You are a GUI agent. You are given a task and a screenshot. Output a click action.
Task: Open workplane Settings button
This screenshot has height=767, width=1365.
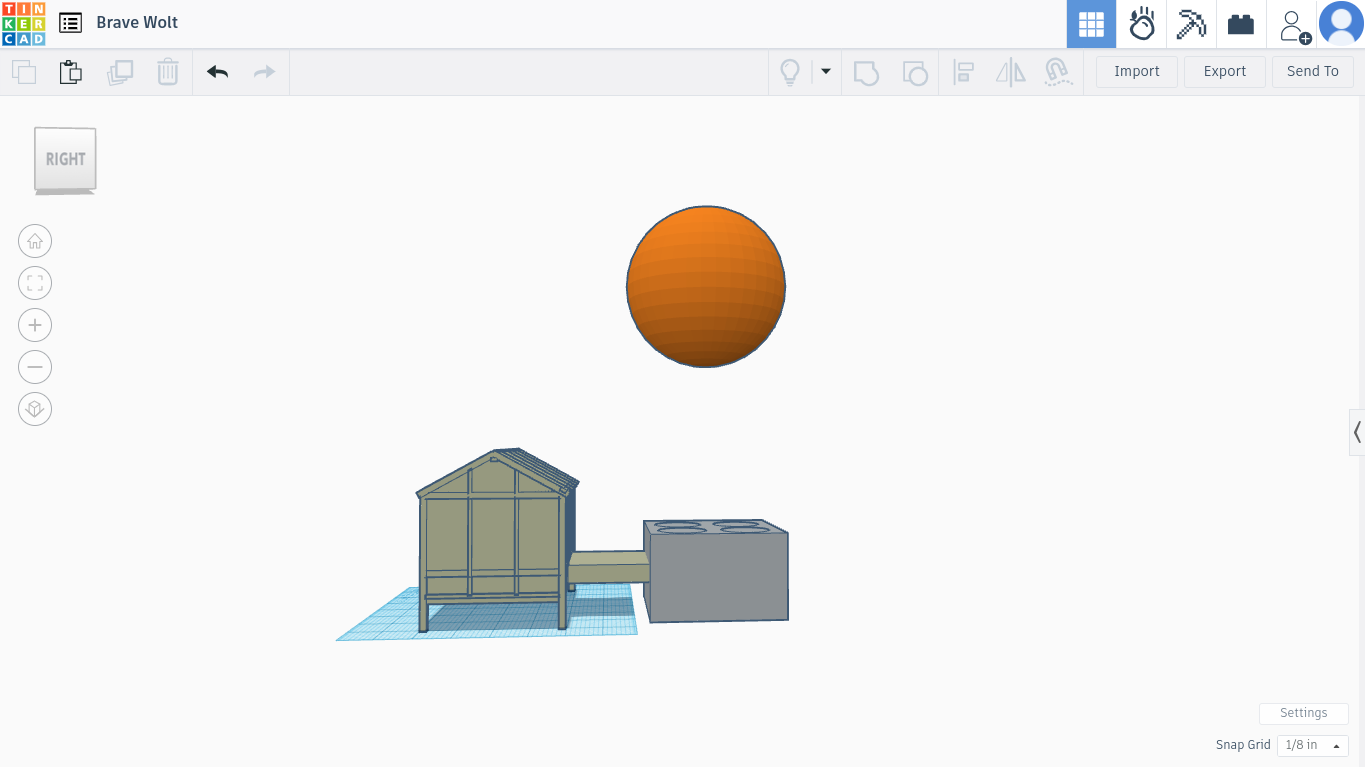[1304, 713]
